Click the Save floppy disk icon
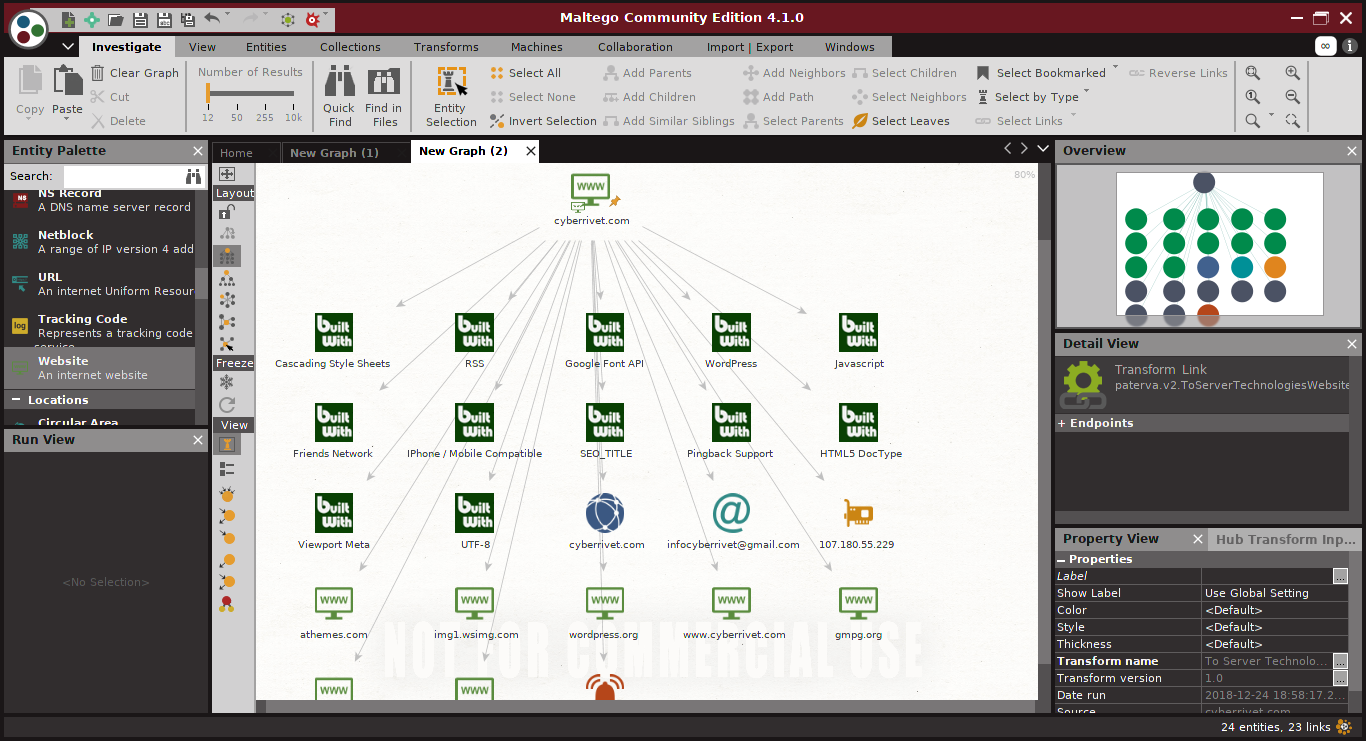Image resolution: width=1366 pixels, height=741 pixels. point(140,19)
